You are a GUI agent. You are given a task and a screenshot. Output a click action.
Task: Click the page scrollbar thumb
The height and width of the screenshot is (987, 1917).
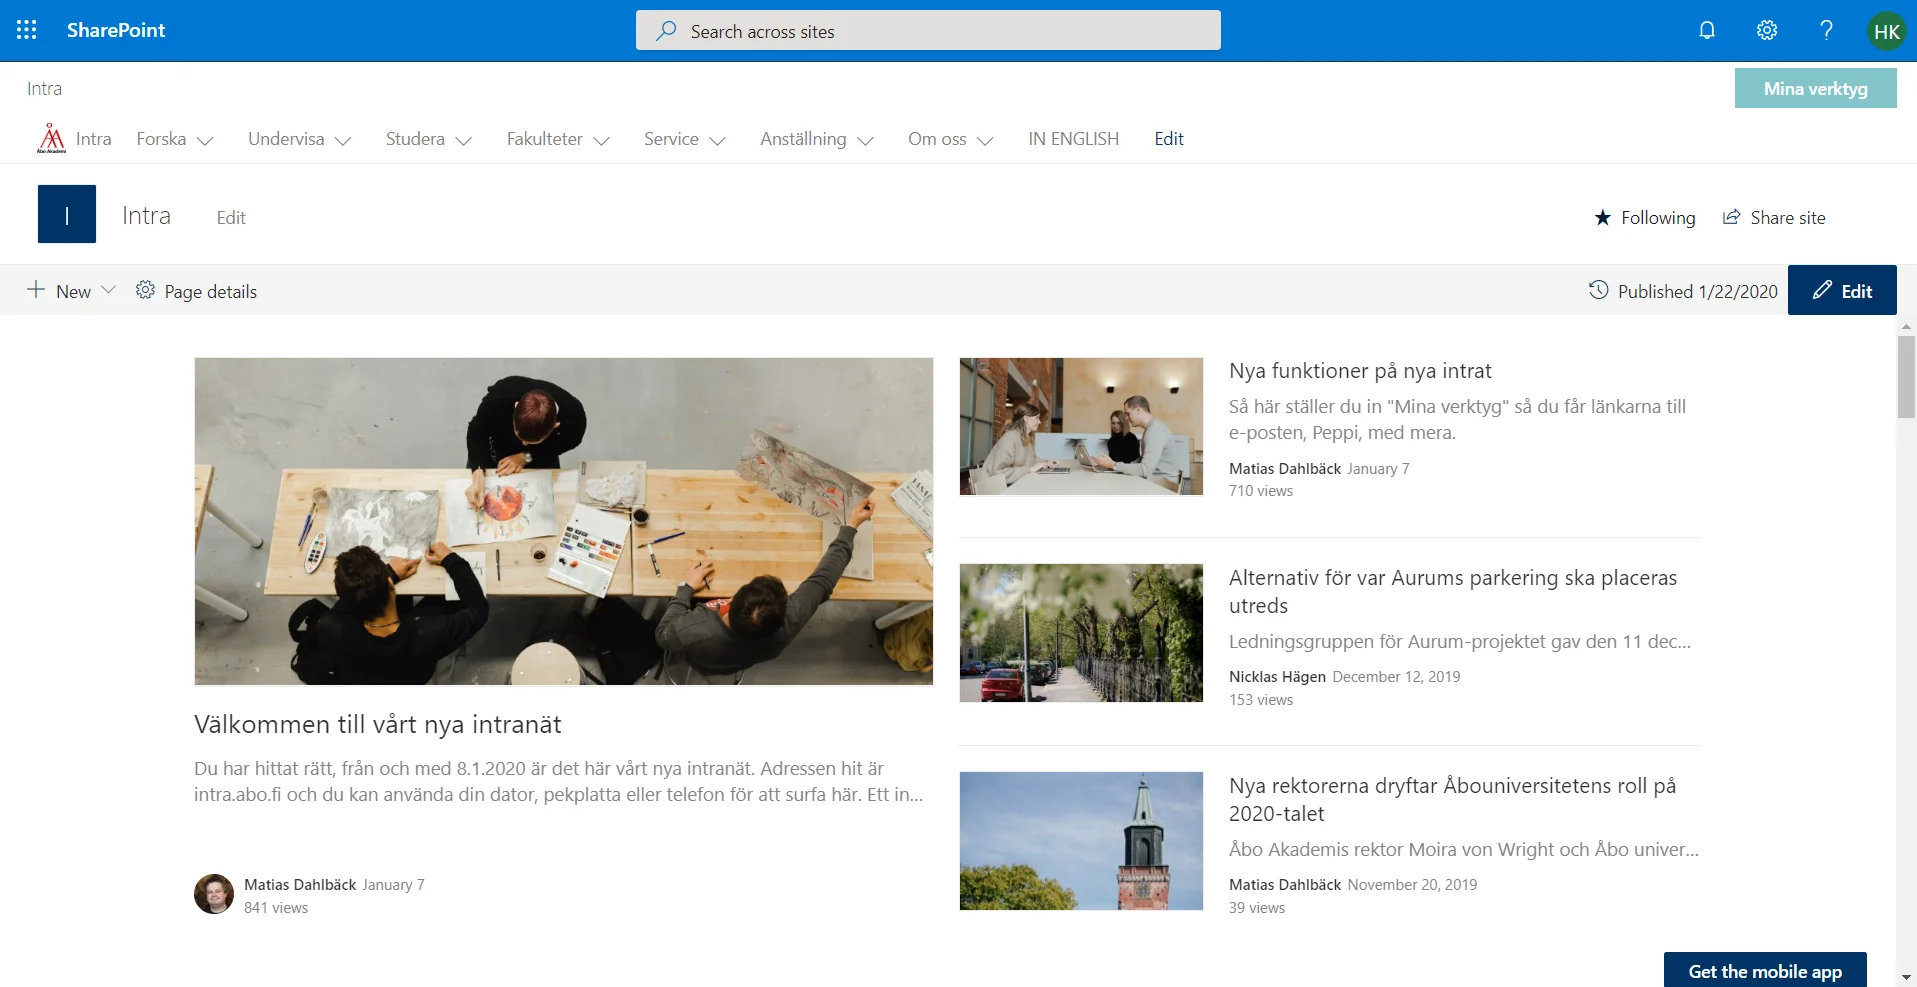1906,377
